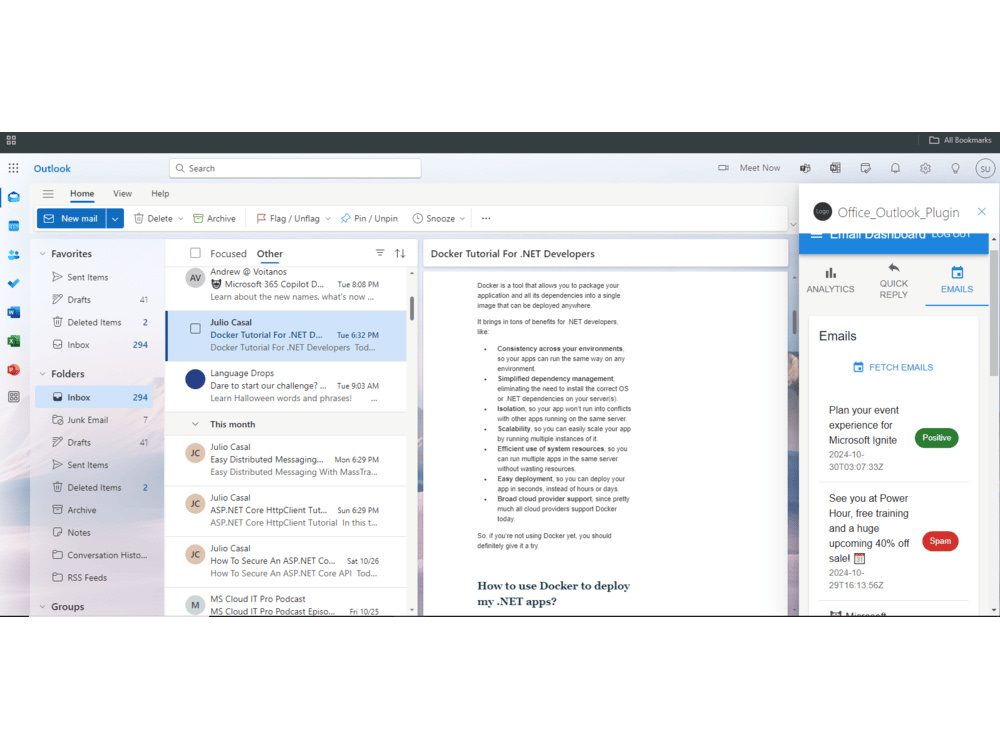Open More apps icon in left rail

click(x=13, y=397)
